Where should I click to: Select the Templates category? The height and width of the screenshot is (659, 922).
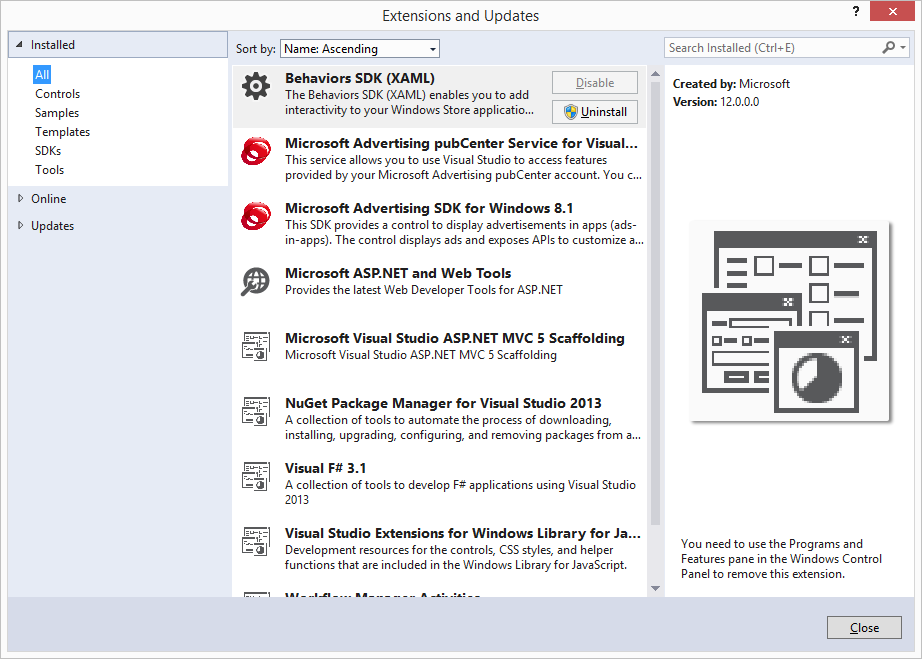[x=62, y=131]
